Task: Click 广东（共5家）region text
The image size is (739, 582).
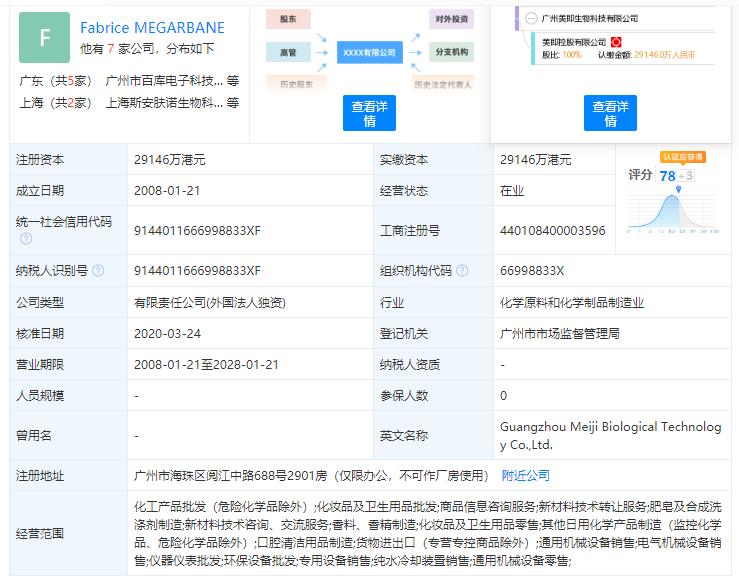Action: 56,81
